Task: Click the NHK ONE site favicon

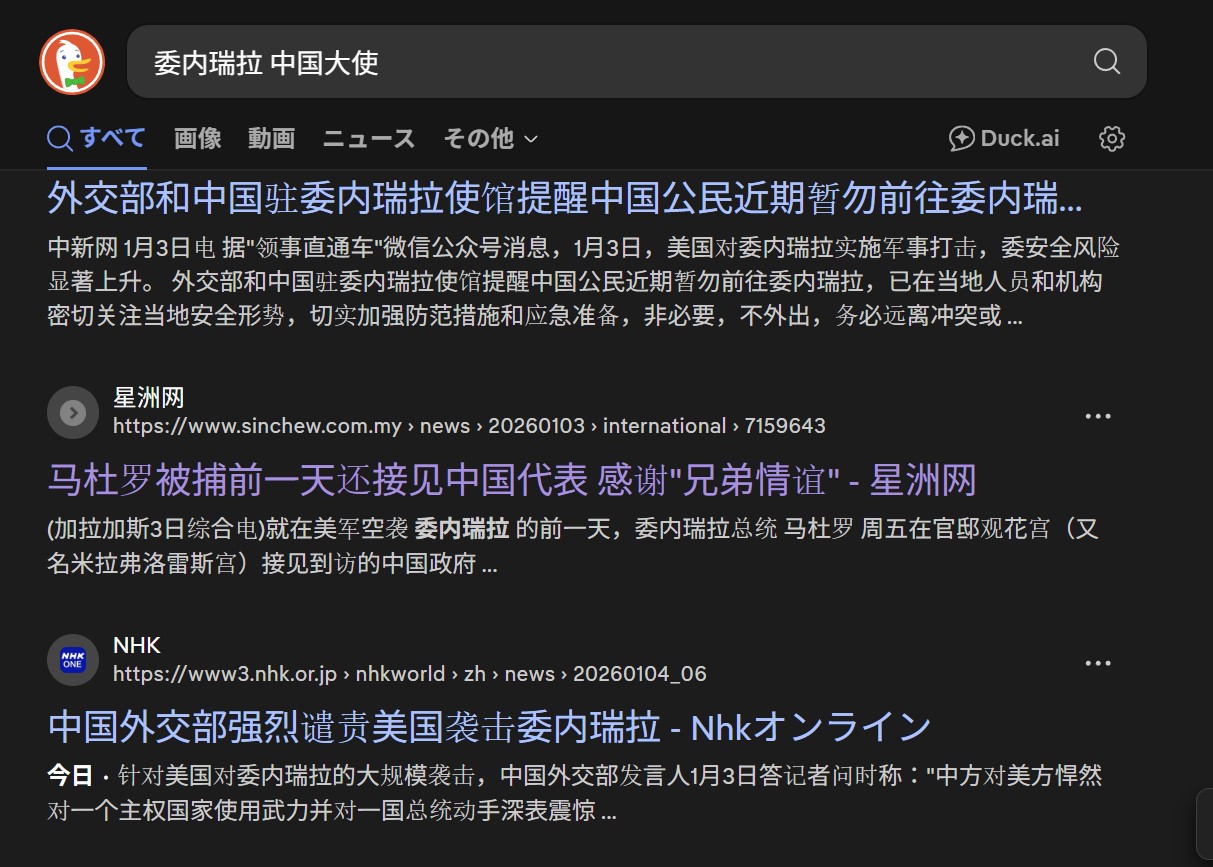Action: [73, 660]
